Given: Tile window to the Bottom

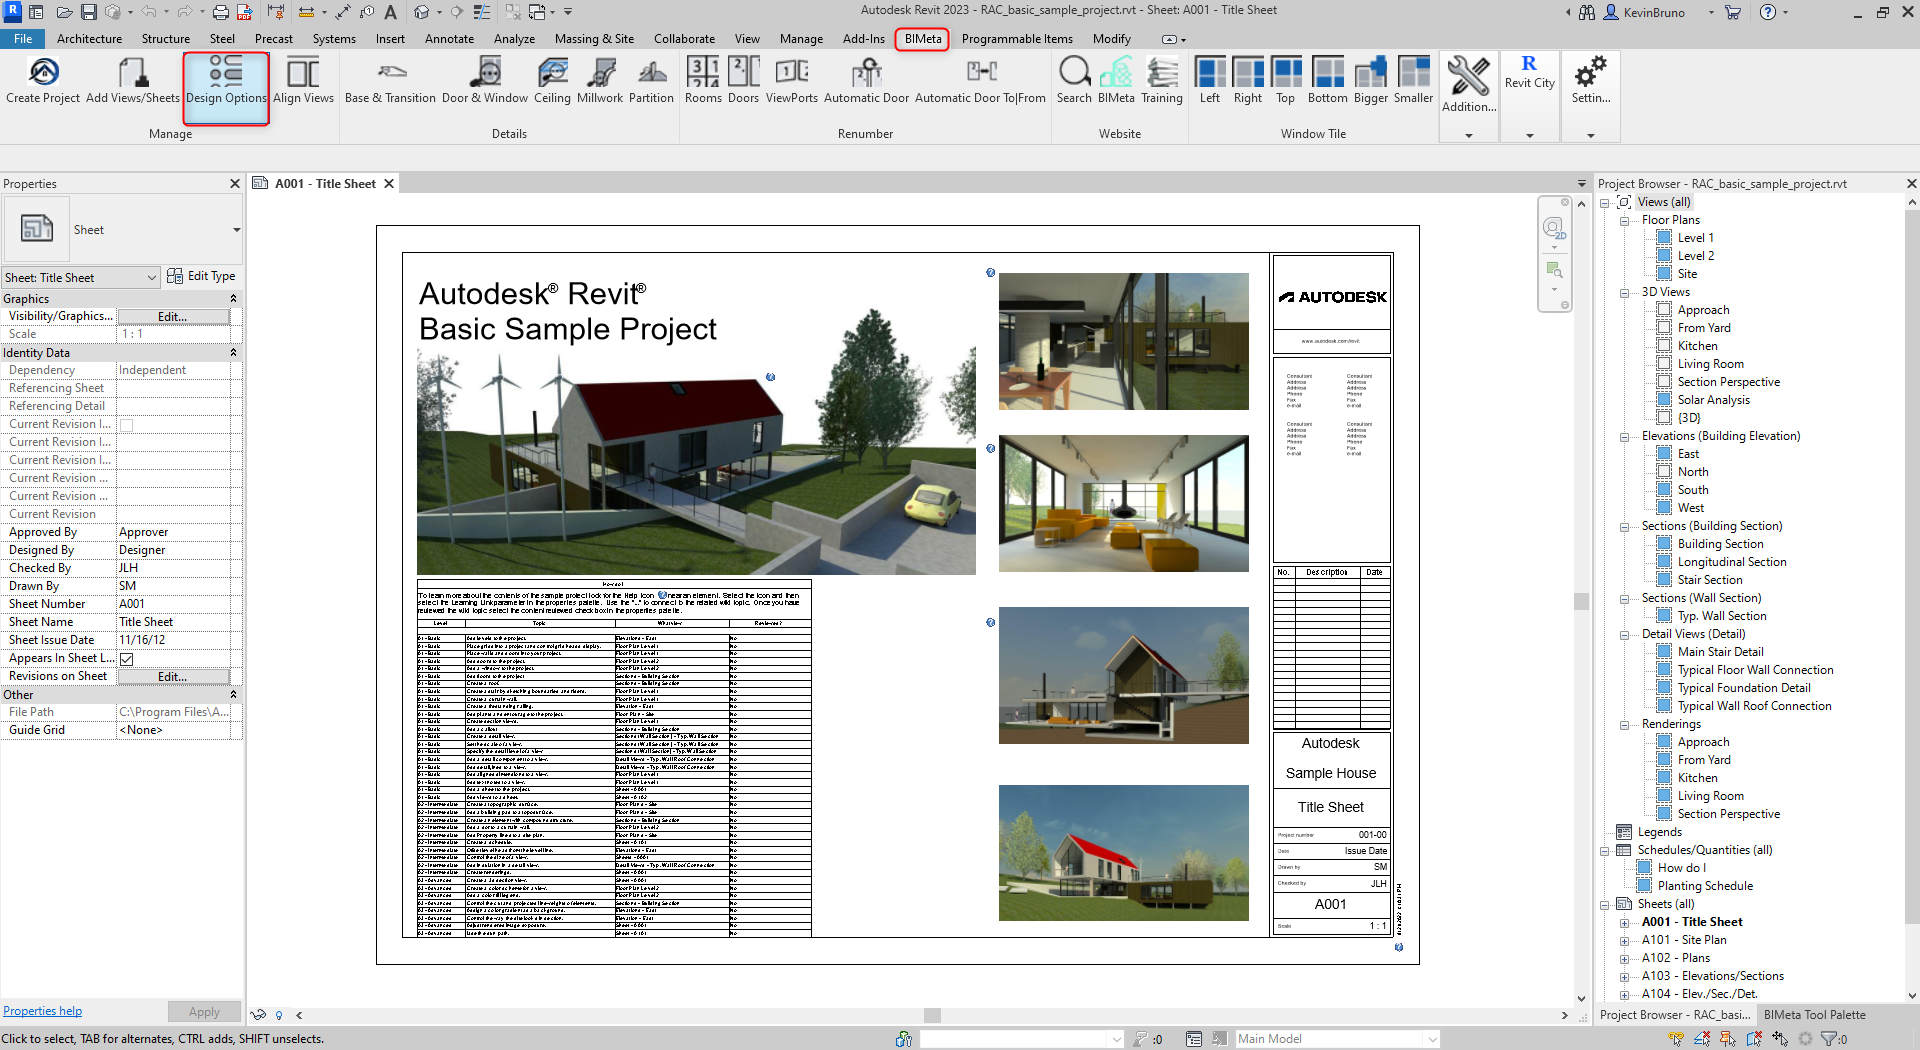Looking at the screenshot, I should pos(1328,80).
